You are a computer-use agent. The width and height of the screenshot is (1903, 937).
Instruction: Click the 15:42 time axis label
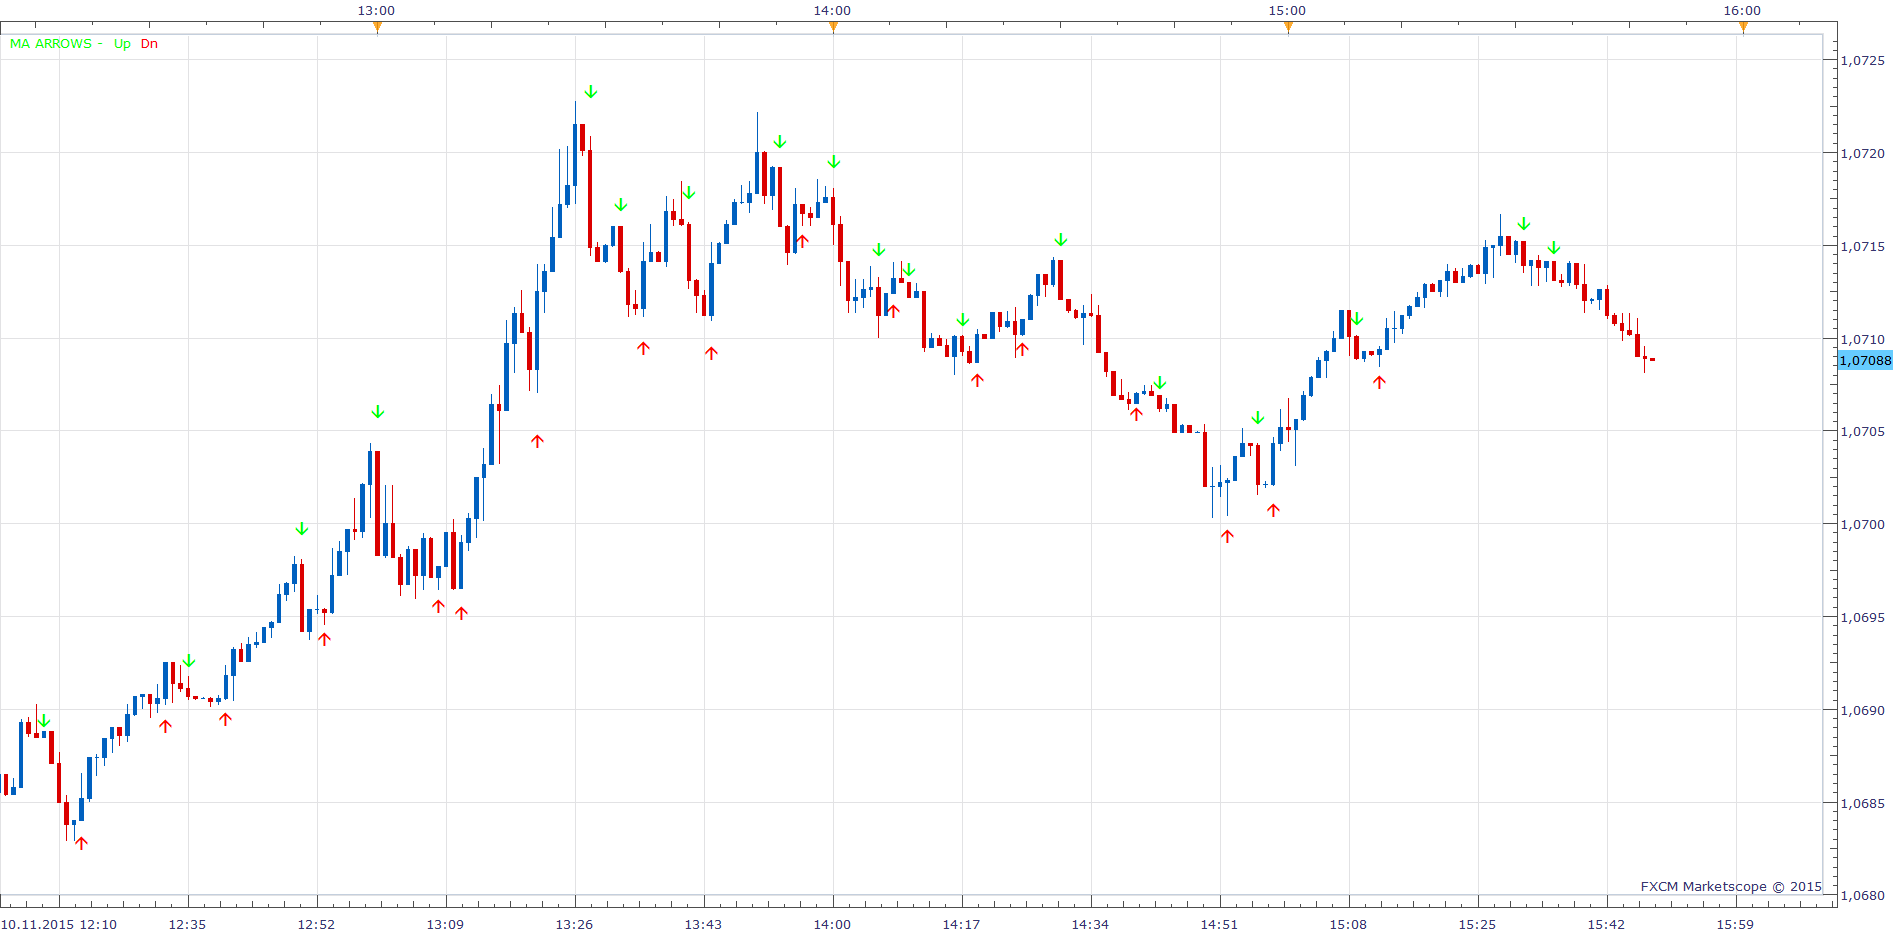(1606, 924)
